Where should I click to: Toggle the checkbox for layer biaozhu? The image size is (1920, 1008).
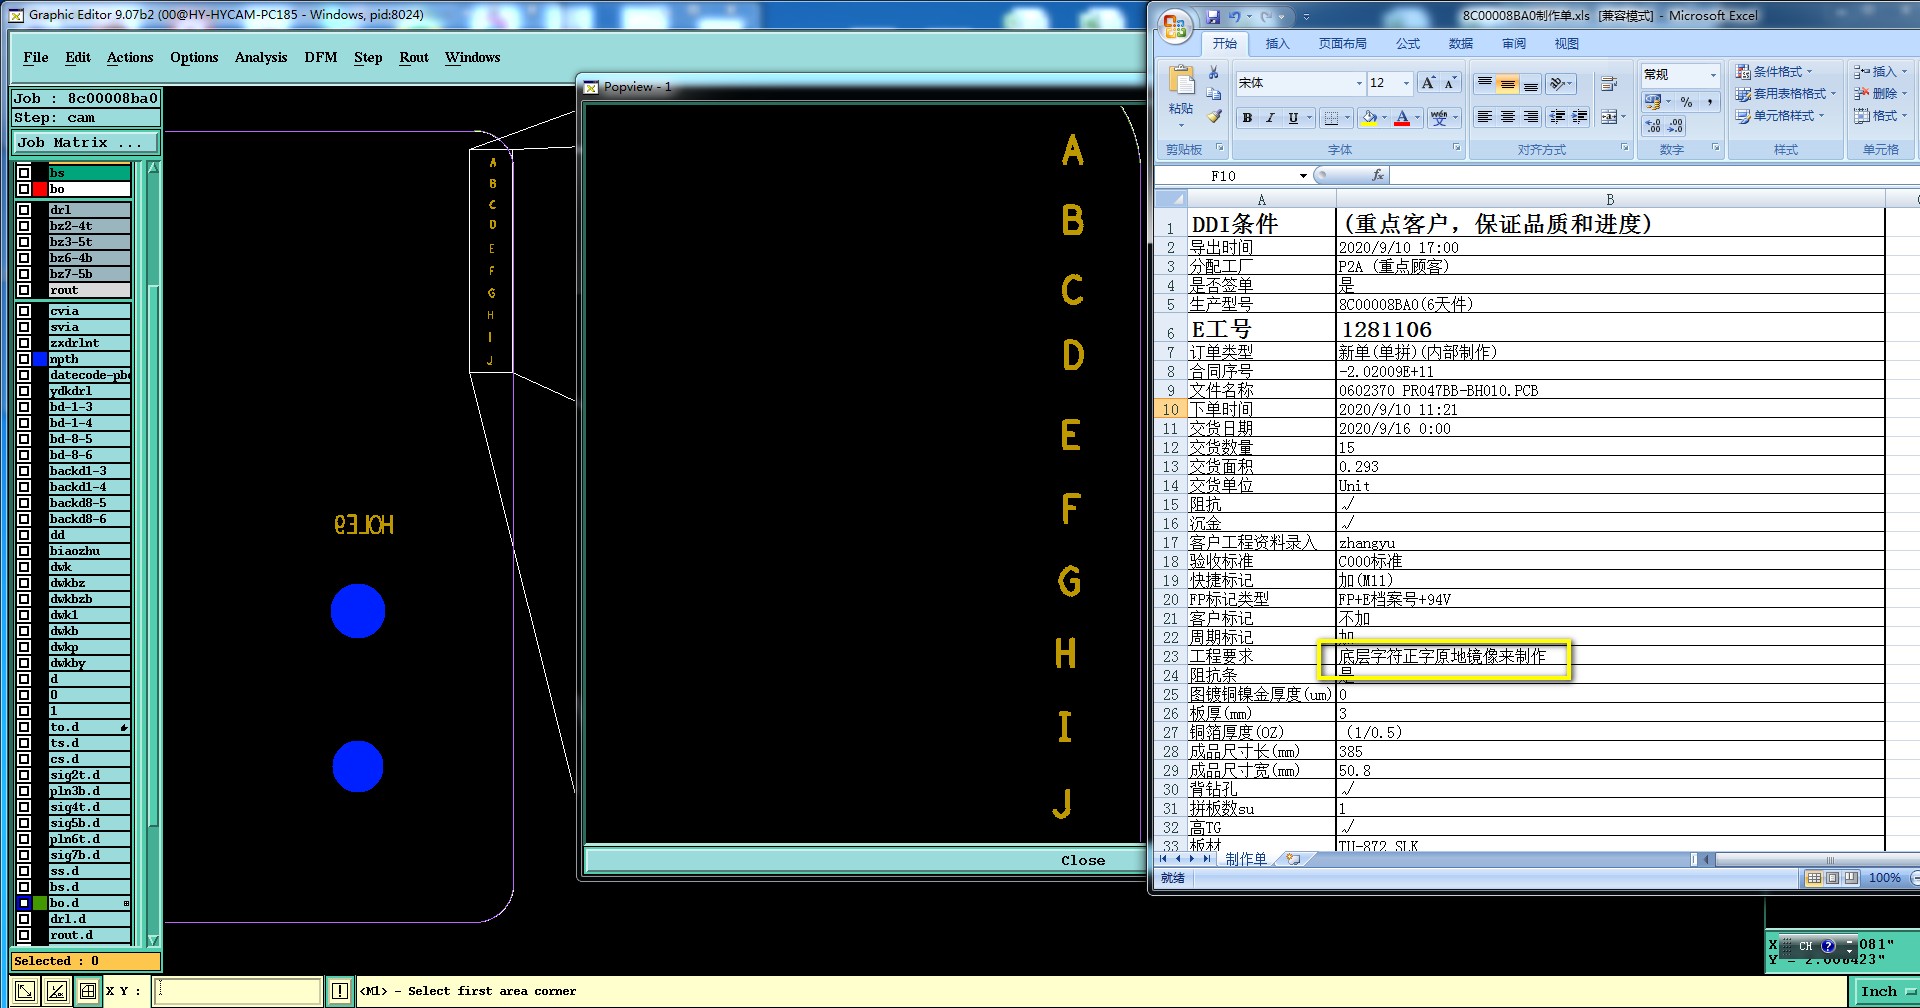coord(24,551)
